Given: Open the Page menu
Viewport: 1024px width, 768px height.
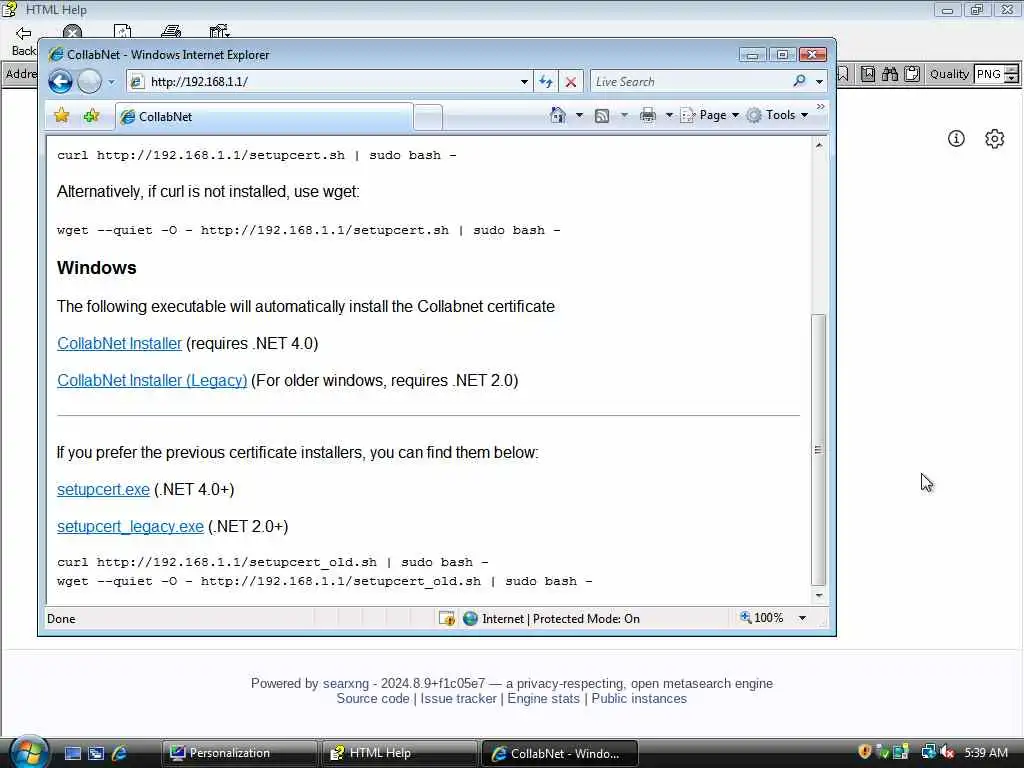Looking at the screenshot, I should tap(710, 115).
